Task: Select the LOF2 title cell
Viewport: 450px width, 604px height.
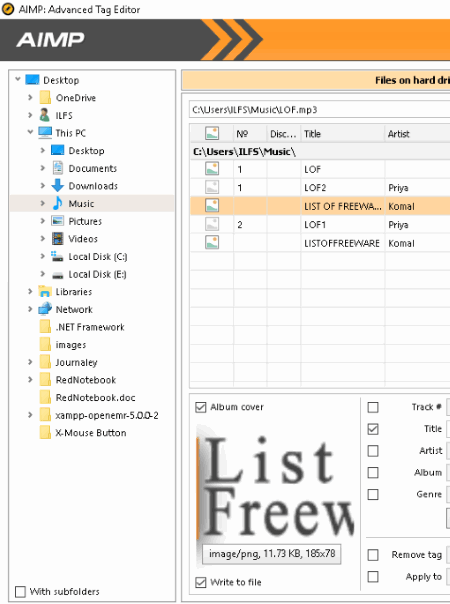Action: point(343,188)
